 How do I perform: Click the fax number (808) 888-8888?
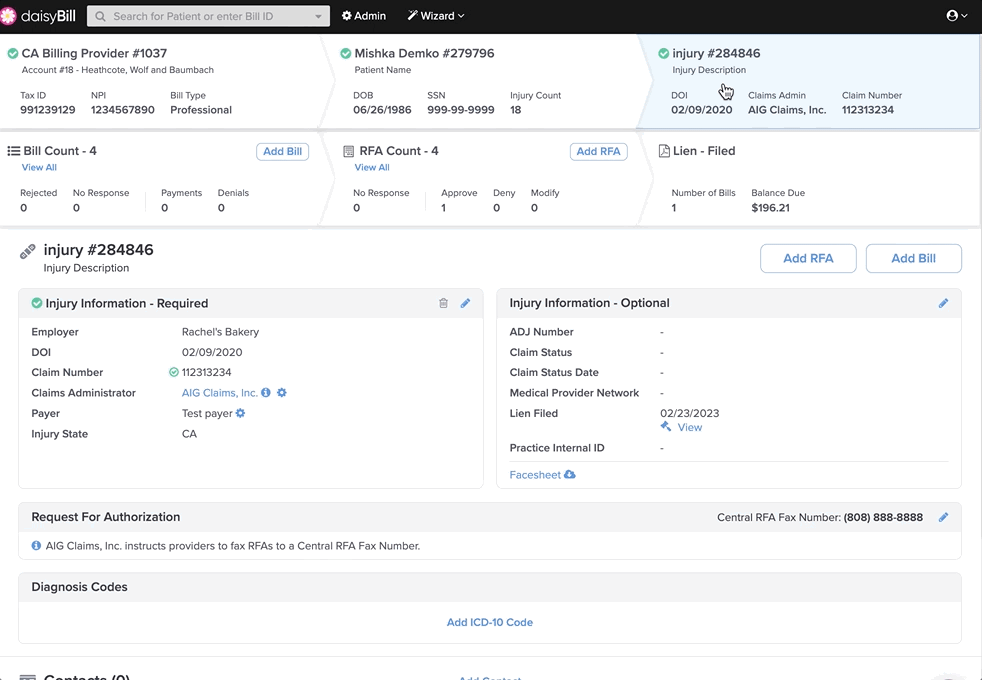(x=883, y=517)
